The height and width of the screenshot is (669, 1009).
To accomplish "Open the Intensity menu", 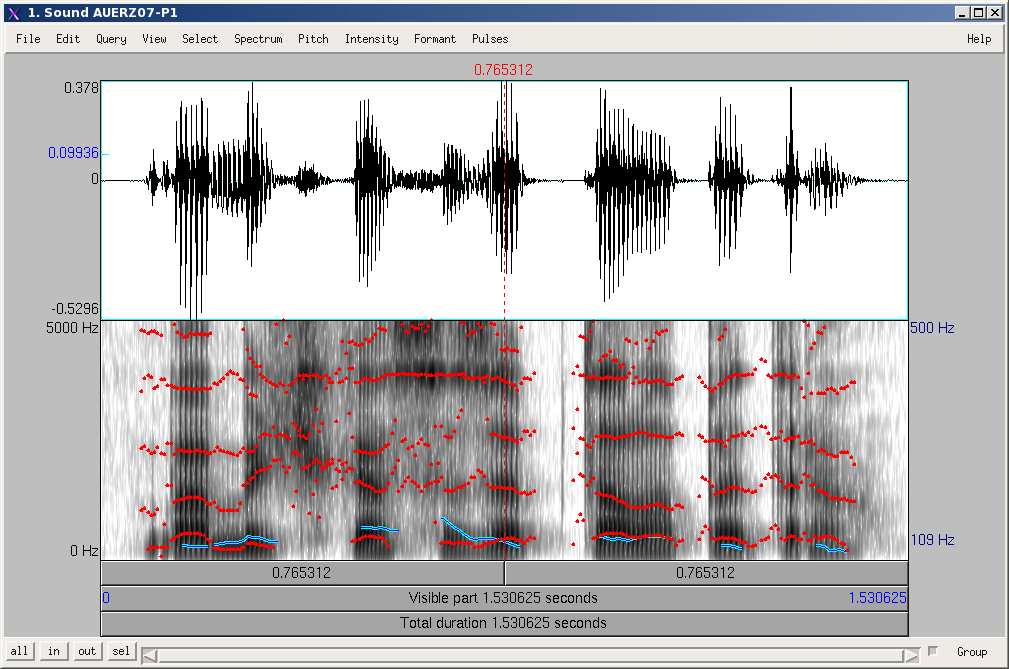I will [x=371, y=39].
